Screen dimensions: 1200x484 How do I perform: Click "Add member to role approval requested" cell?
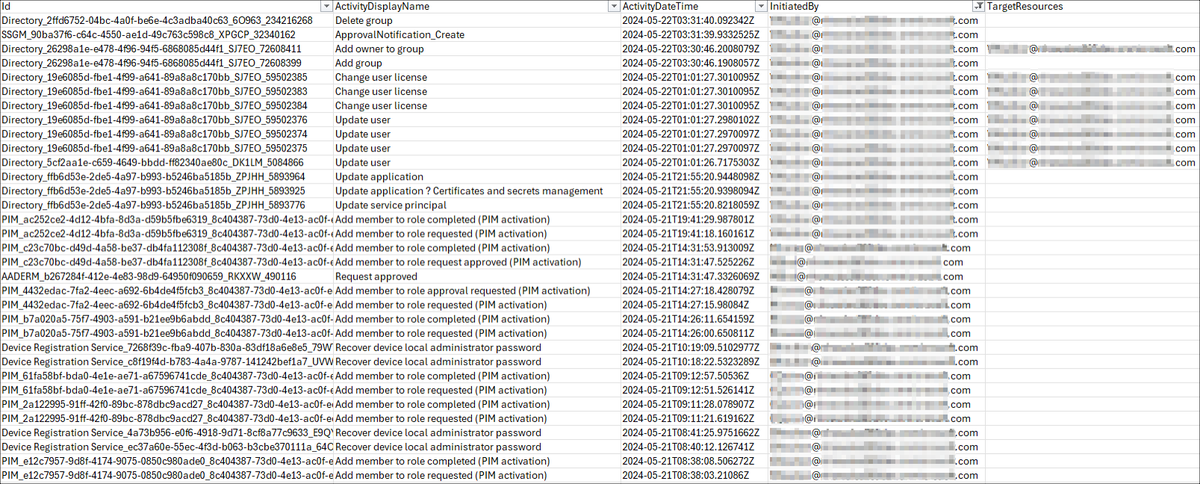(x=476, y=290)
